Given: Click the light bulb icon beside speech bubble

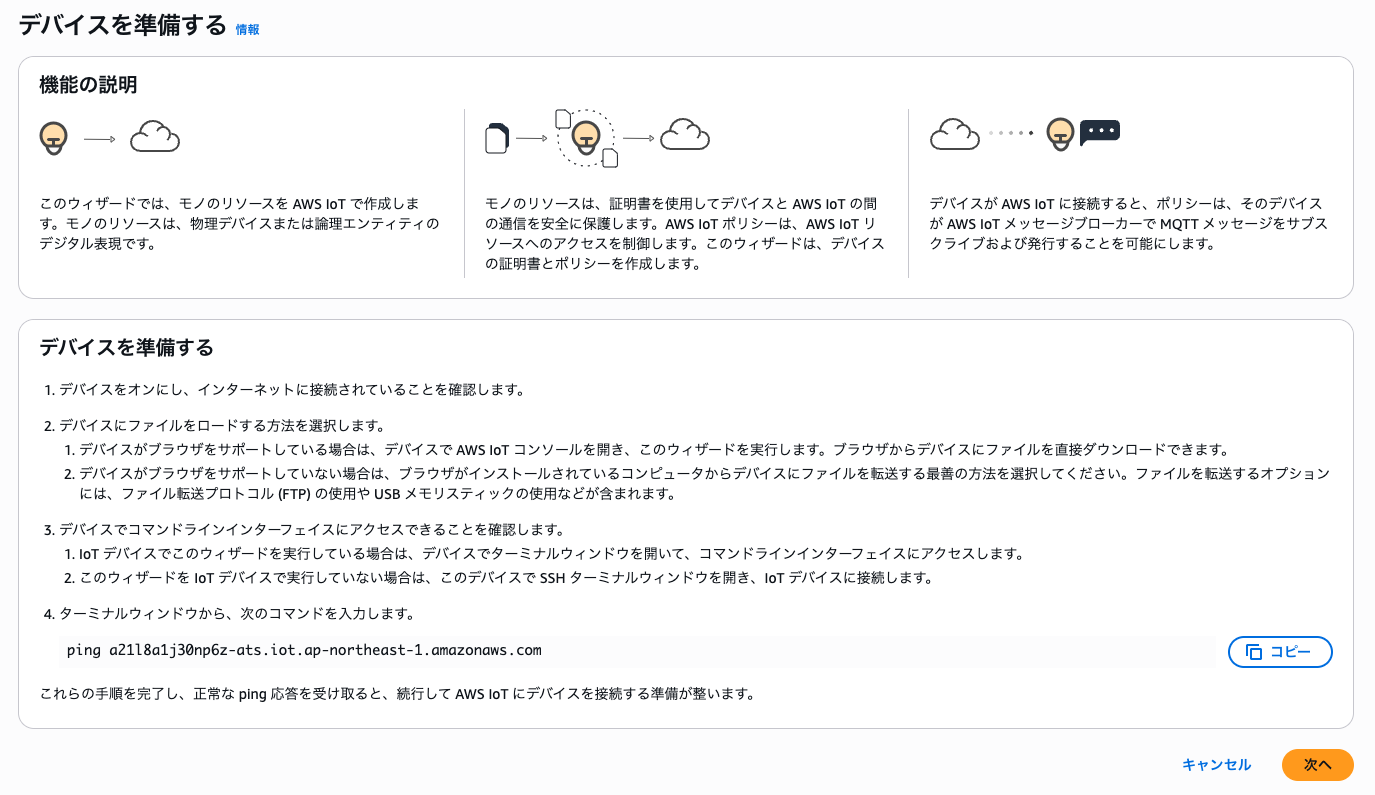Looking at the screenshot, I should 1060,134.
